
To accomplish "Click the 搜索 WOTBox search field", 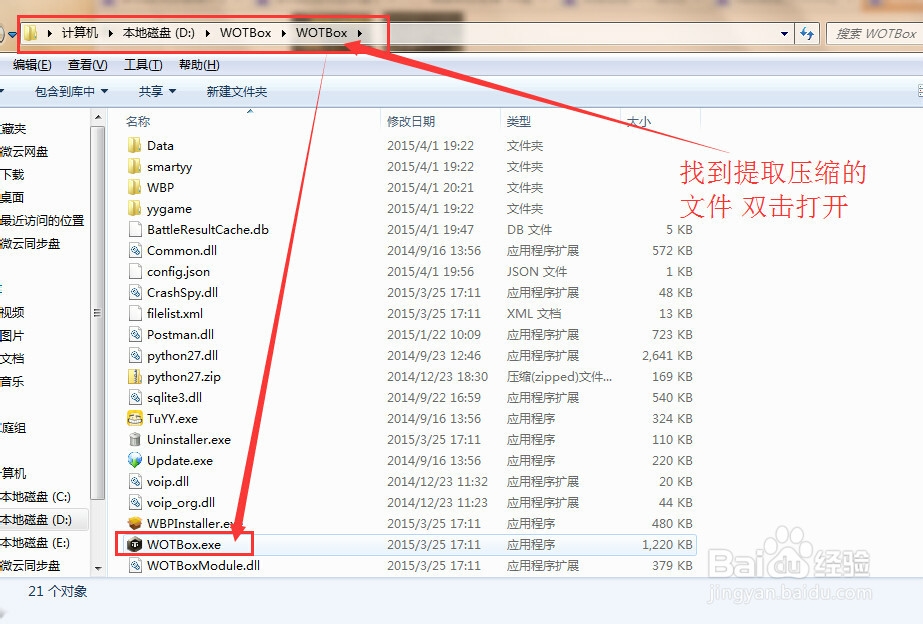I will click(875, 34).
